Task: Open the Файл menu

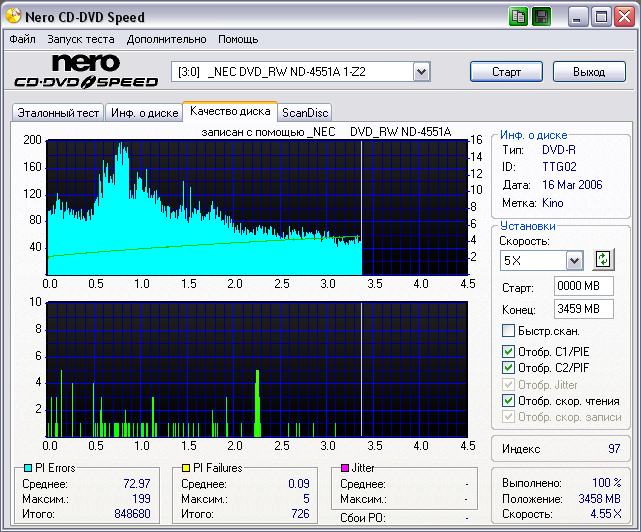Action: point(23,39)
